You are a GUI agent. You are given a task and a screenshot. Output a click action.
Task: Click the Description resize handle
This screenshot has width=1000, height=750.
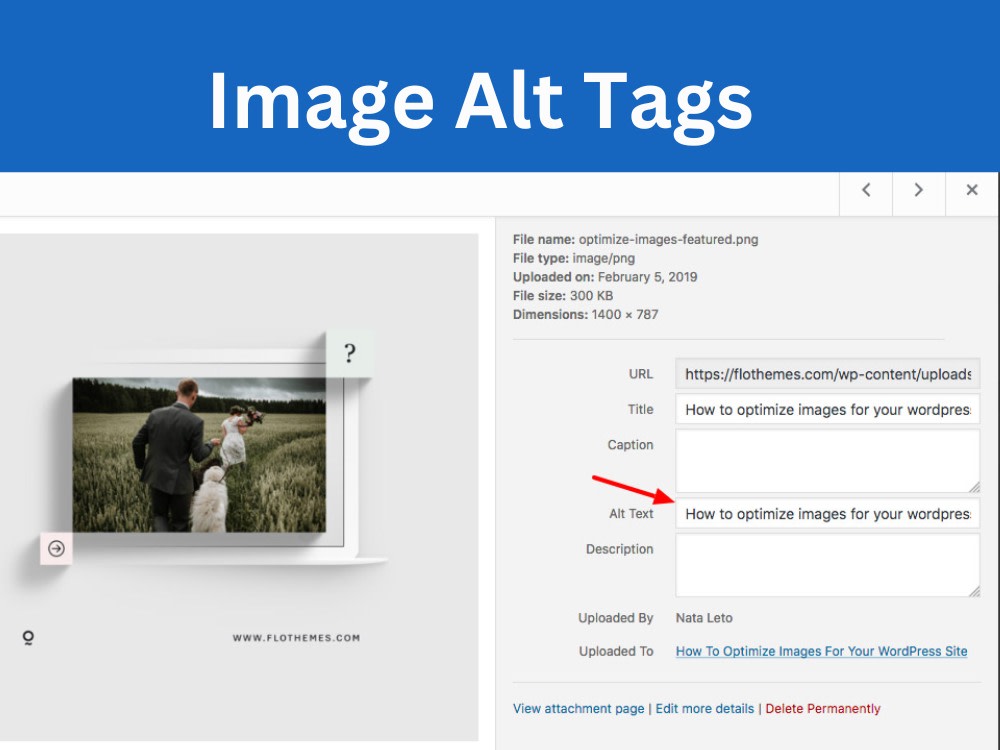[974, 592]
